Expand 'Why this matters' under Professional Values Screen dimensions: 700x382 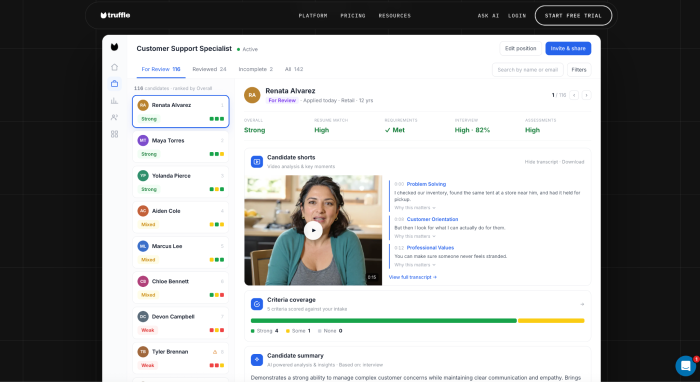(x=415, y=265)
